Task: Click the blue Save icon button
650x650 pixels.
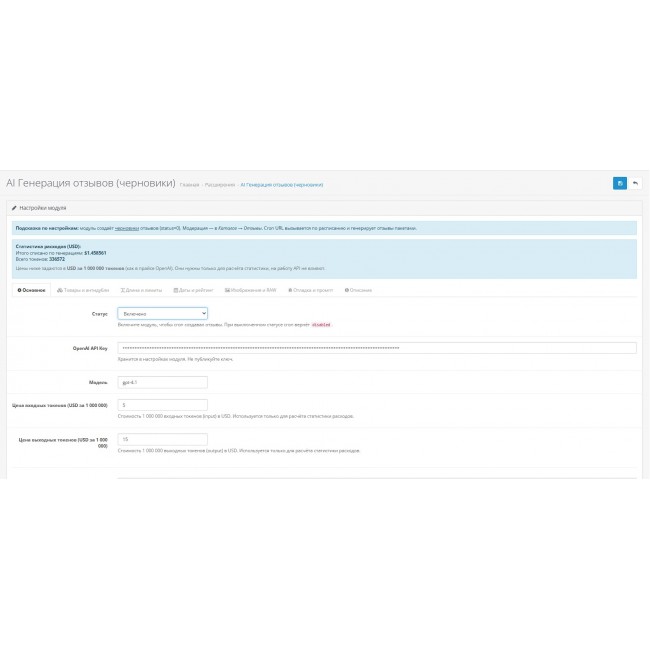Action: 620,183
